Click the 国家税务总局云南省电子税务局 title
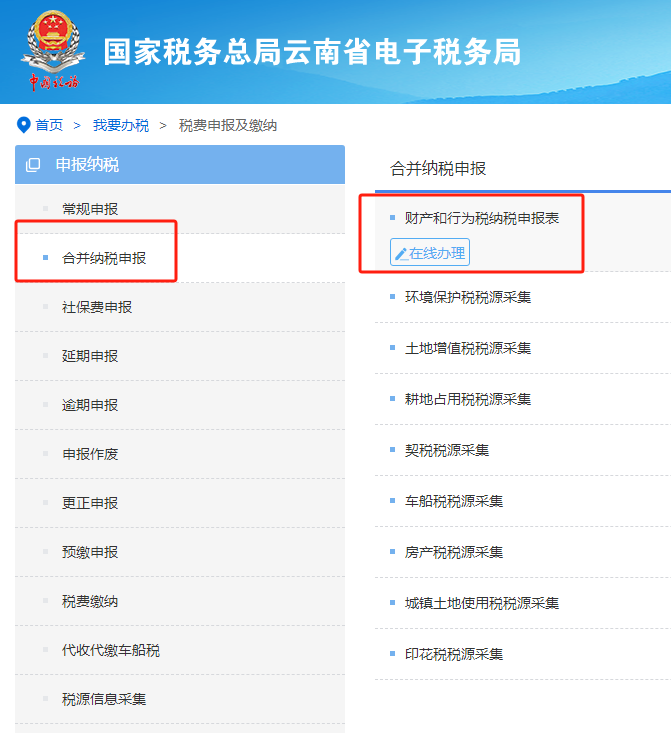Viewport: 671px width, 733px height. pos(312,51)
